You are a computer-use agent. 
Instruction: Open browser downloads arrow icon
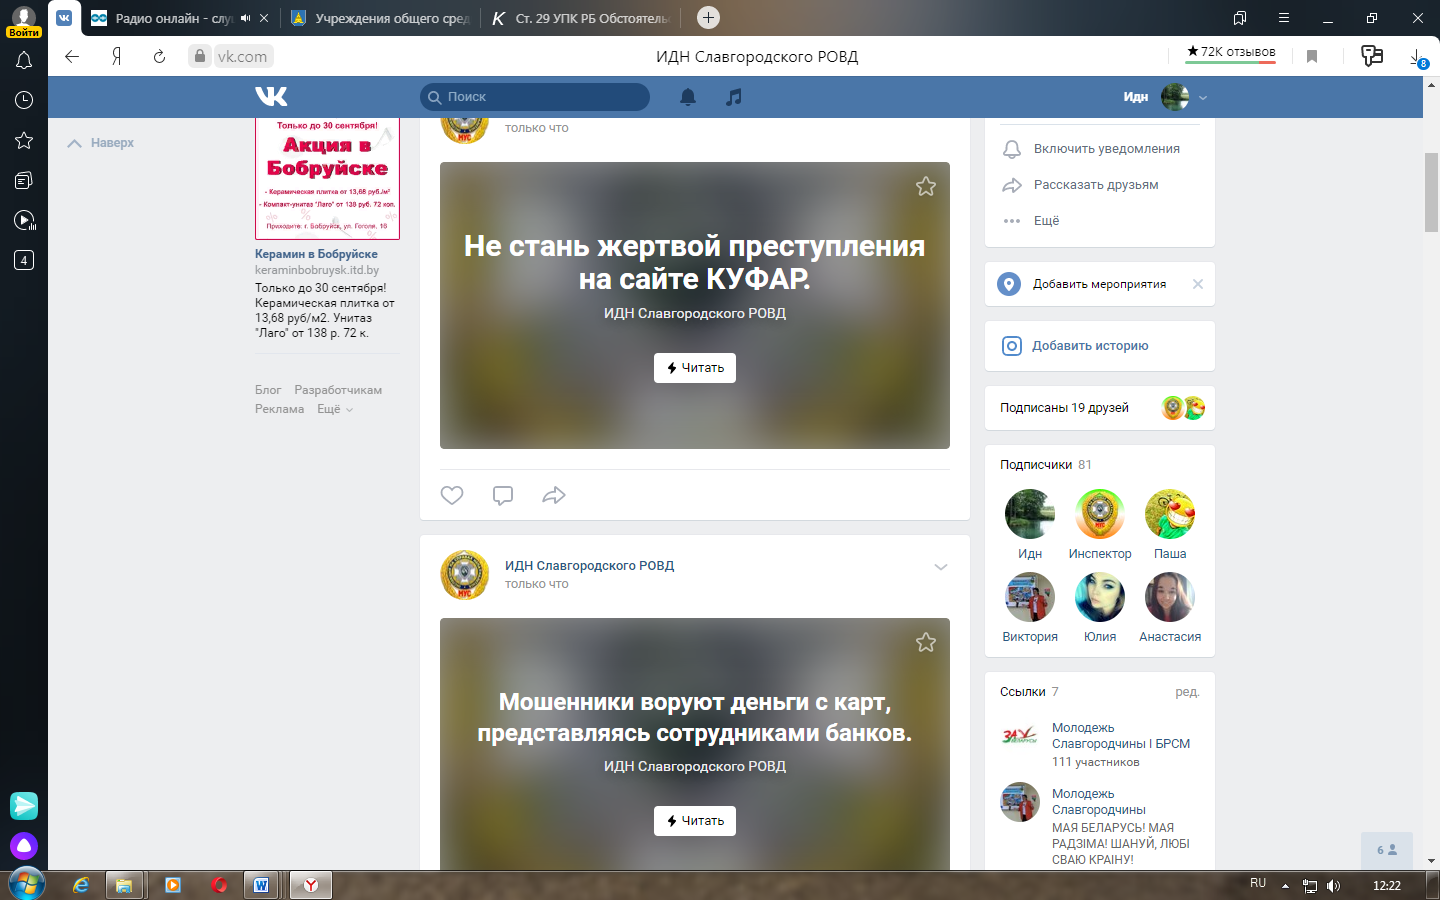(x=1418, y=58)
